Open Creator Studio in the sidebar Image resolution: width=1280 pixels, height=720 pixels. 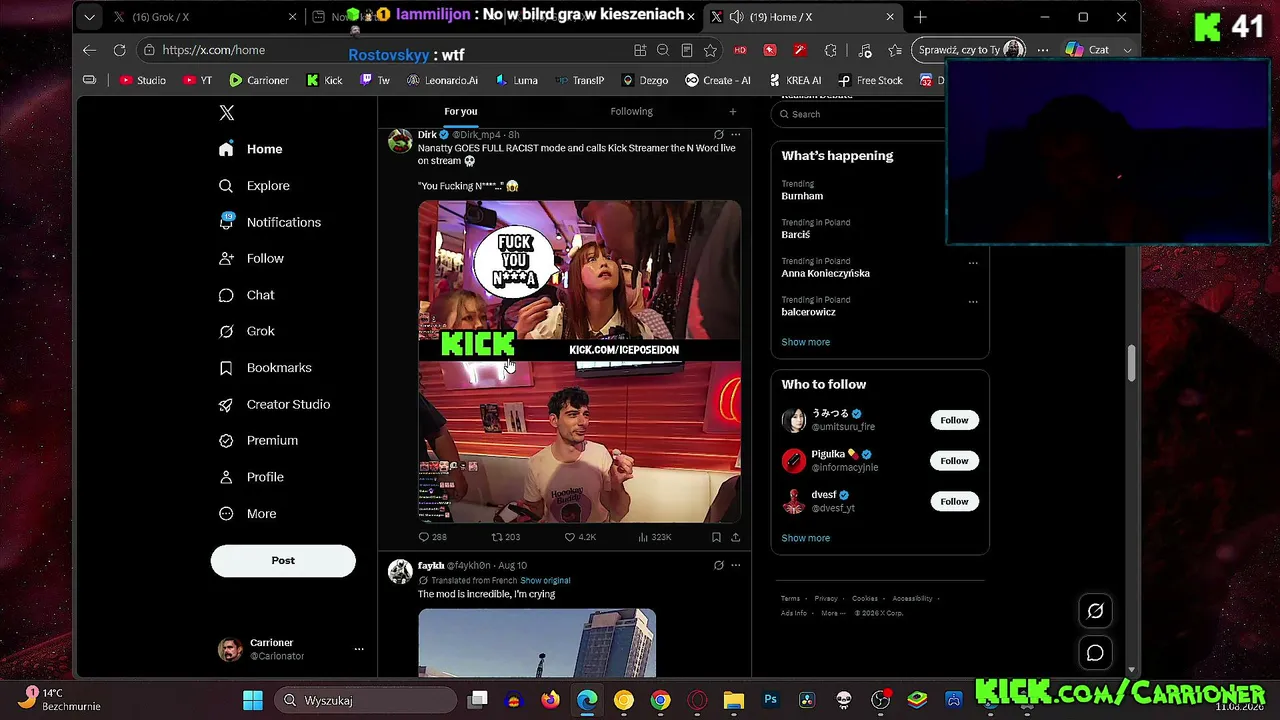point(274,404)
